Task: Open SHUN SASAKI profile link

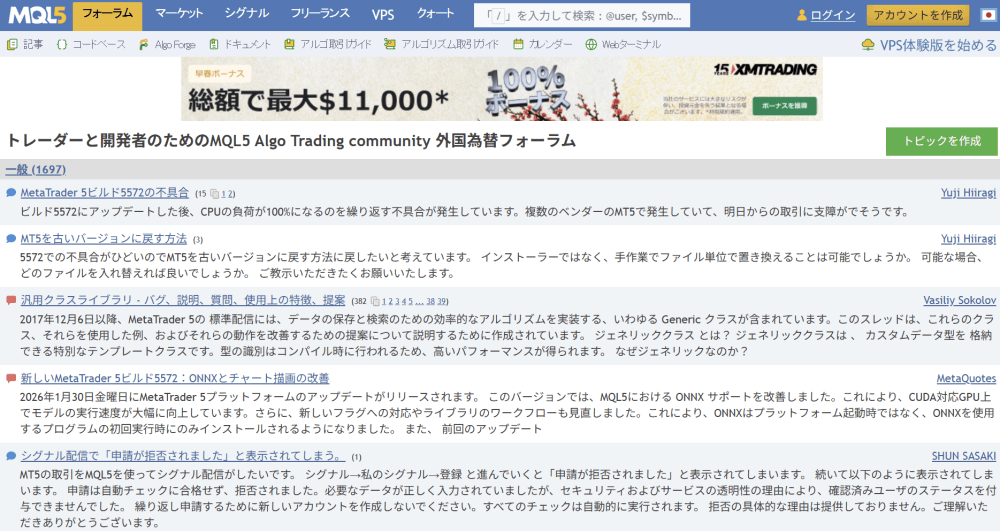Action: coord(964,456)
